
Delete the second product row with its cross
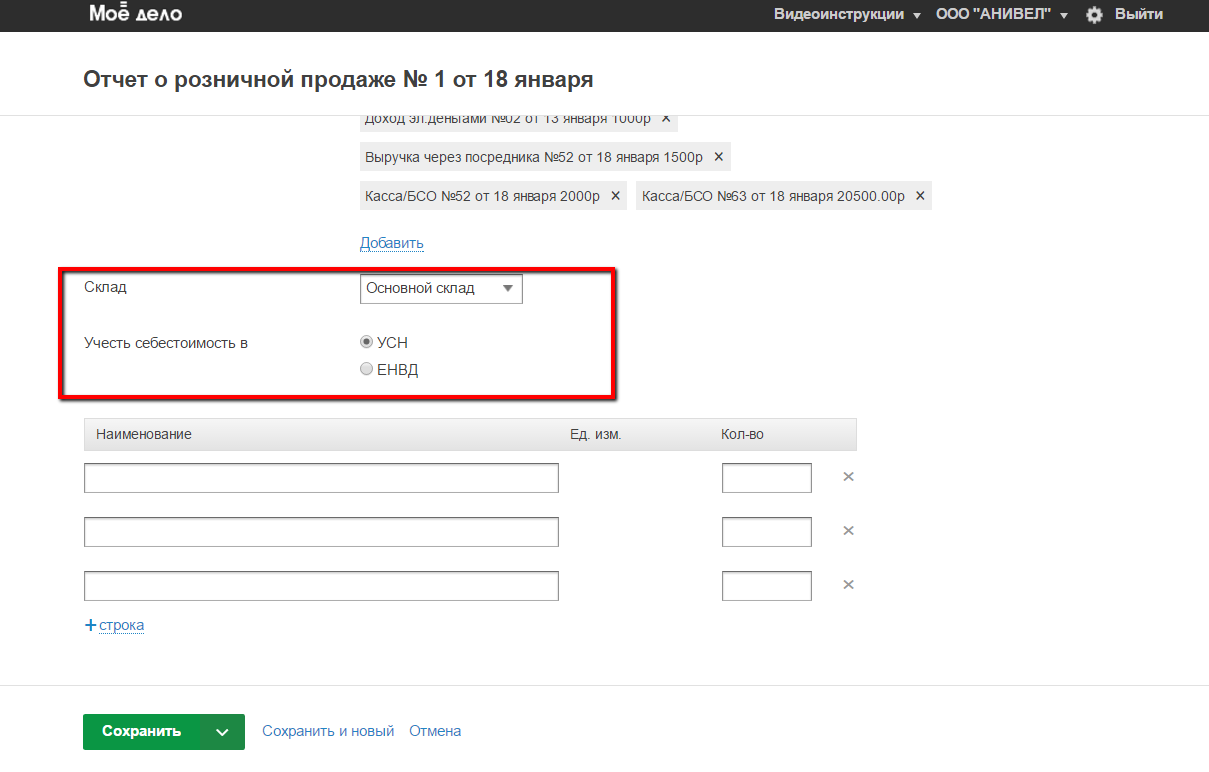[848, 531]
